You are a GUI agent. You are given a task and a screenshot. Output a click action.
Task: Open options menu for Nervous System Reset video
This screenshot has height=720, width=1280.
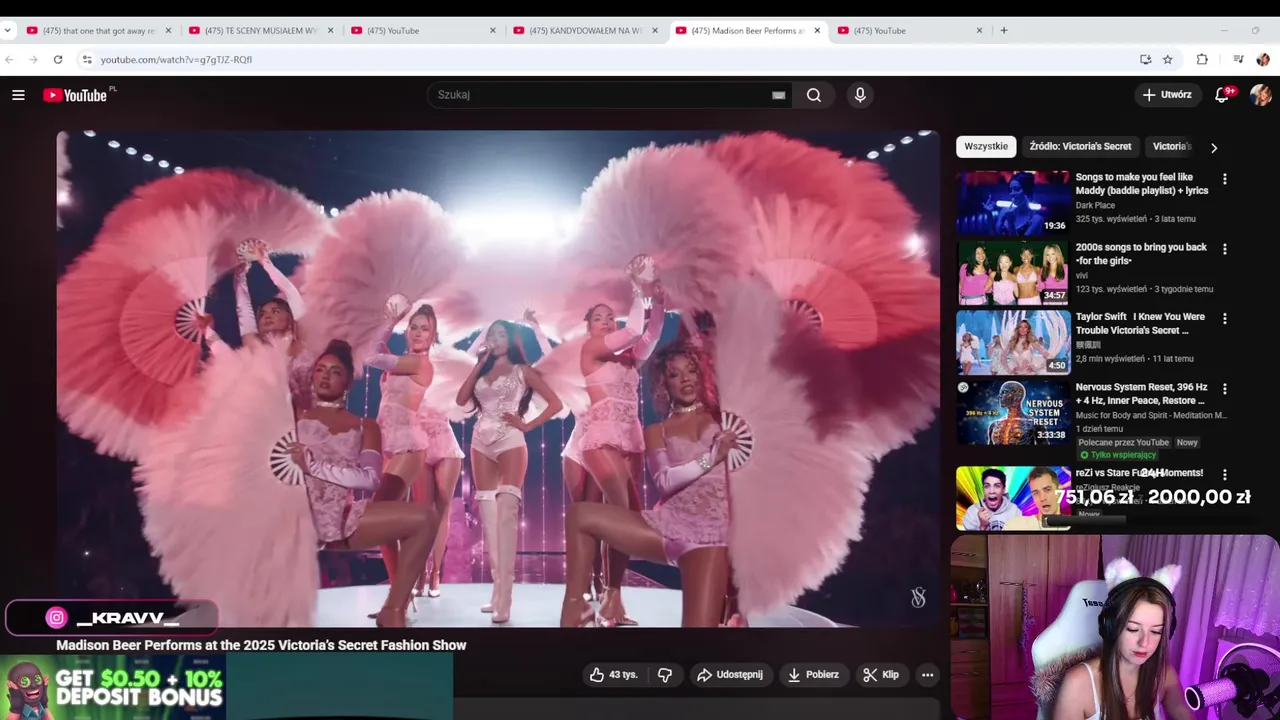[x=1224, y=389]
